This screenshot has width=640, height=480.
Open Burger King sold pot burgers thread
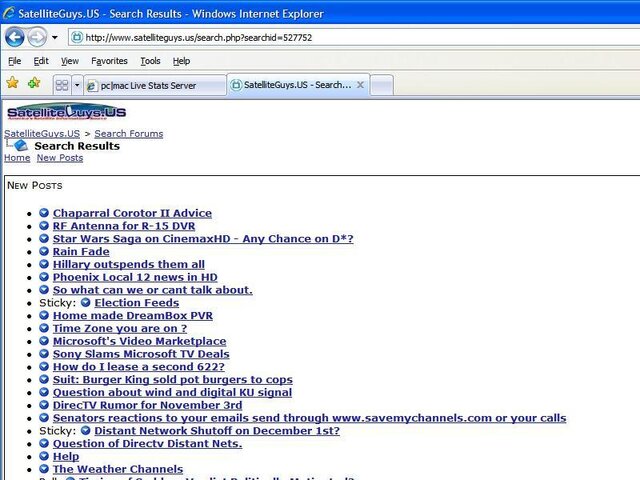point(173,380)
